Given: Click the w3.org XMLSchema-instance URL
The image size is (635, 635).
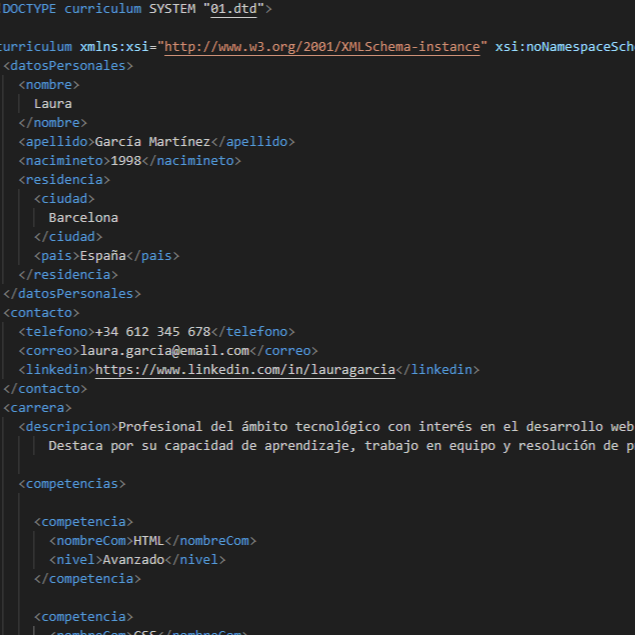Looking at the screenshot, I should tap(325, 47).
